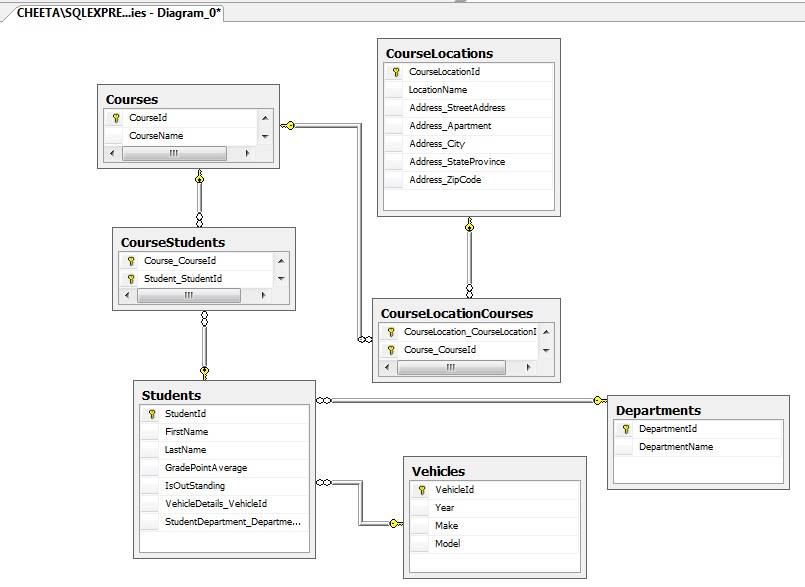The width and height of the screenshot is (805, 587).
Task: Select the IsOutStanding column
Action: pos(224,486)
